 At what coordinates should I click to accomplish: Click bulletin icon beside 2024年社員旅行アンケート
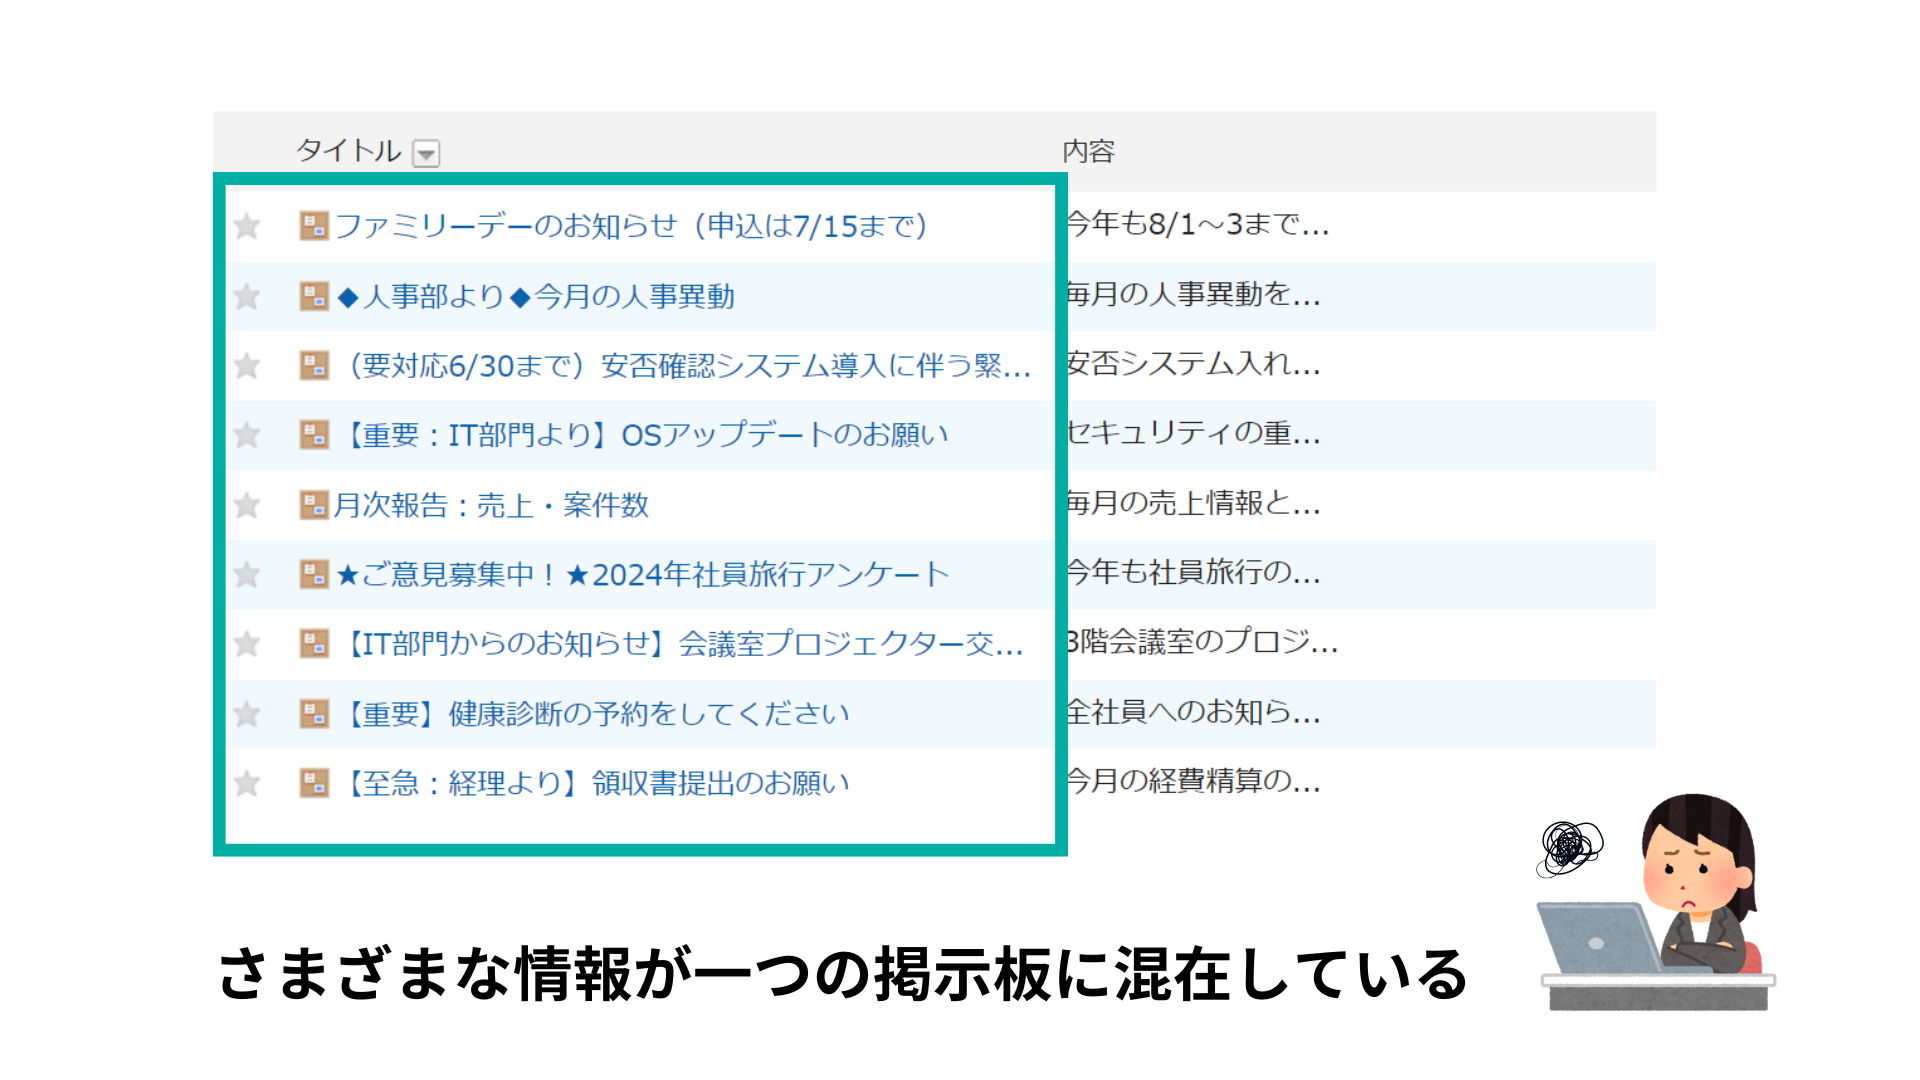click(x=314, y=574)
